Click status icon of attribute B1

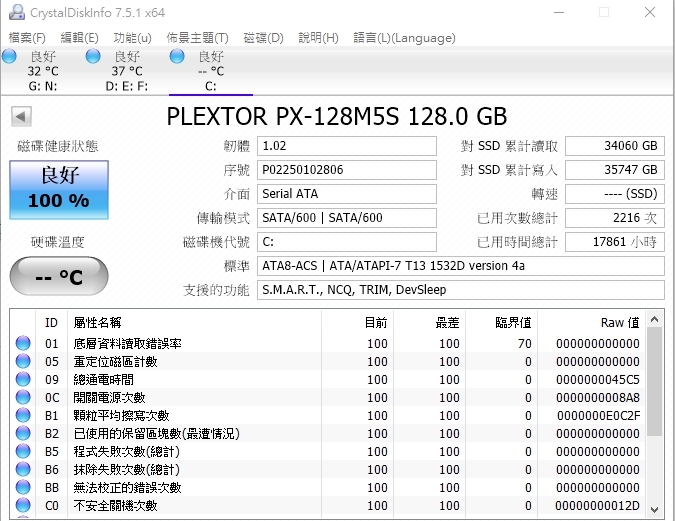point(23,416)
